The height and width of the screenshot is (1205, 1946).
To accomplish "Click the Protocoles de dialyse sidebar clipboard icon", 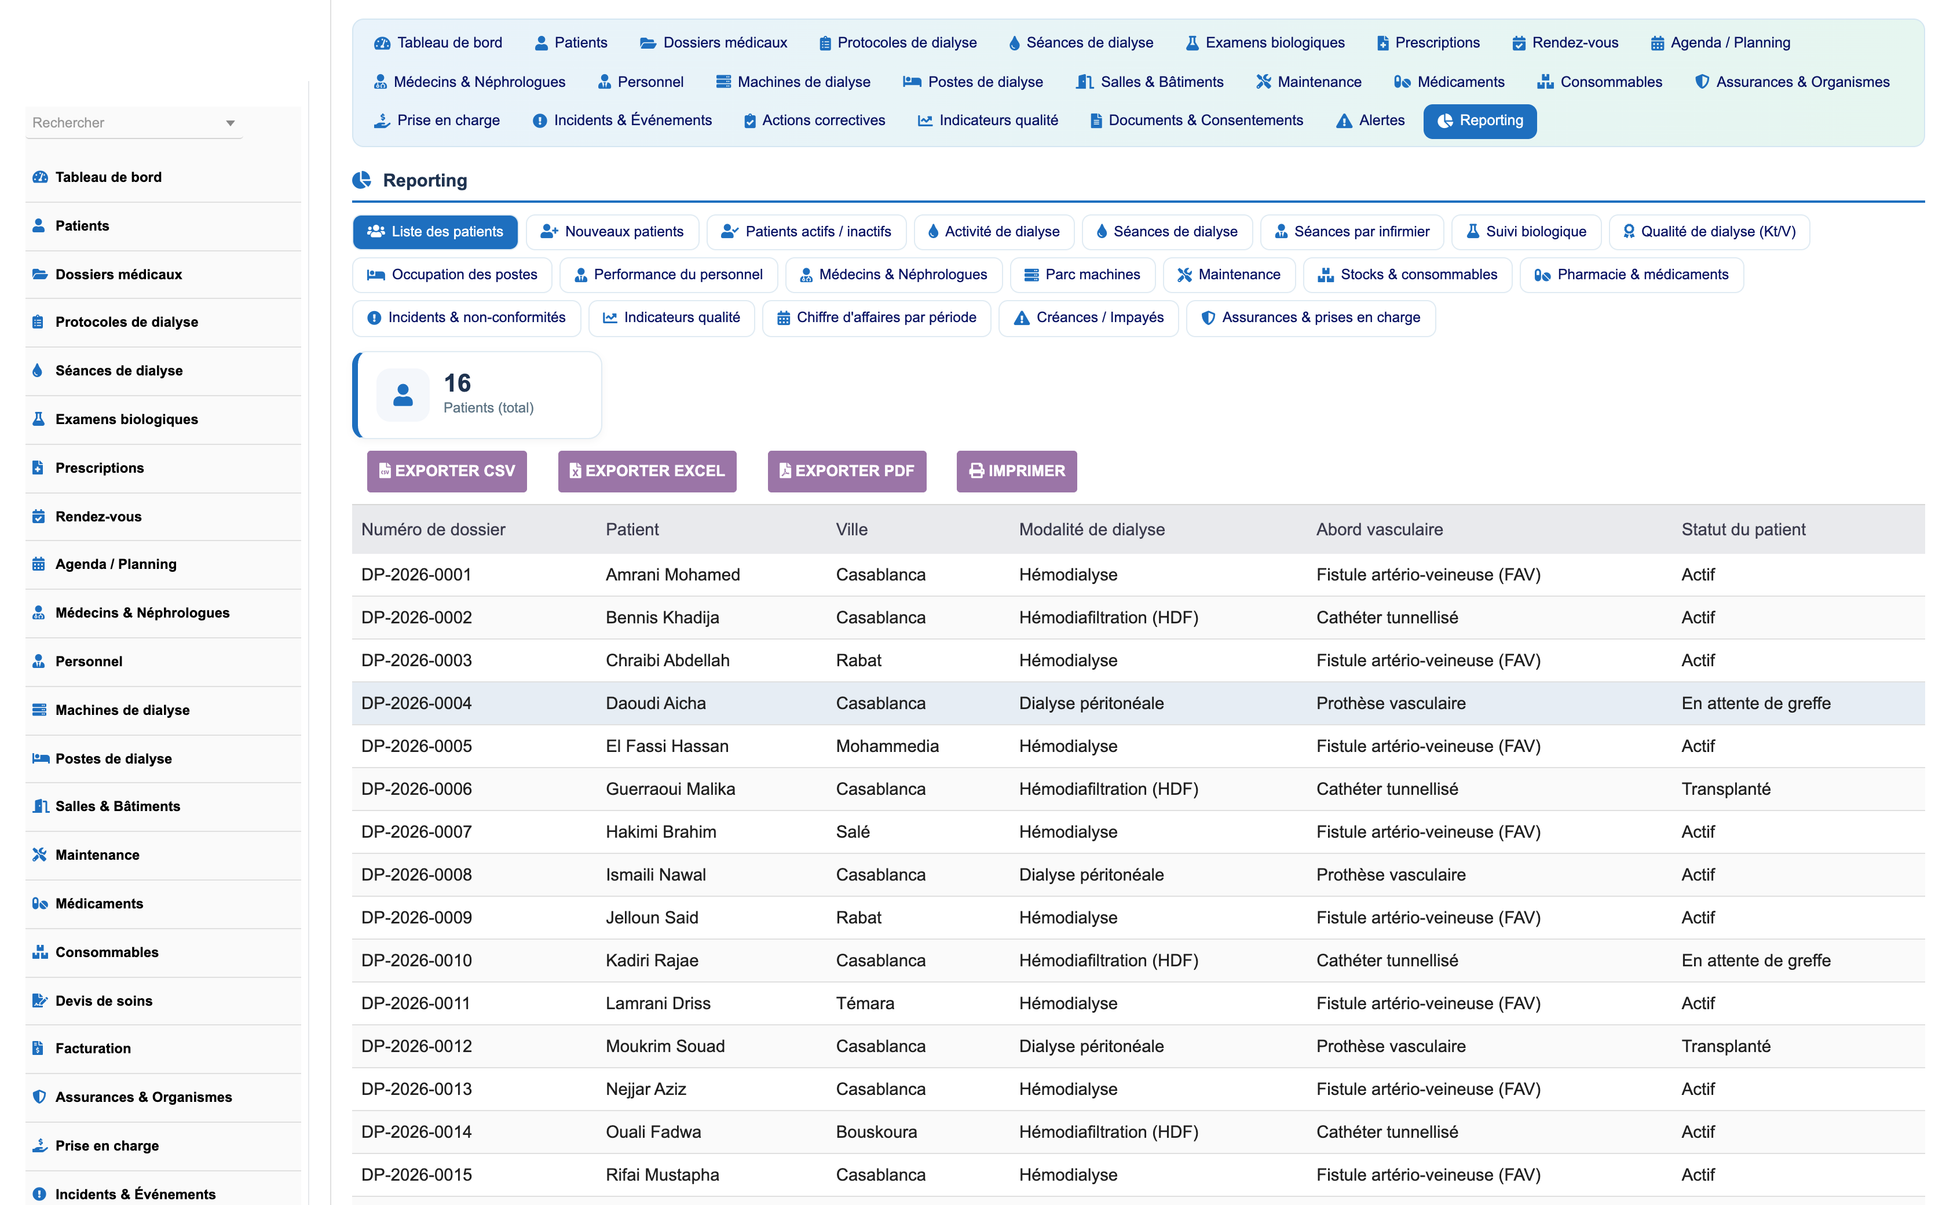I will click(x=38, y=322).
